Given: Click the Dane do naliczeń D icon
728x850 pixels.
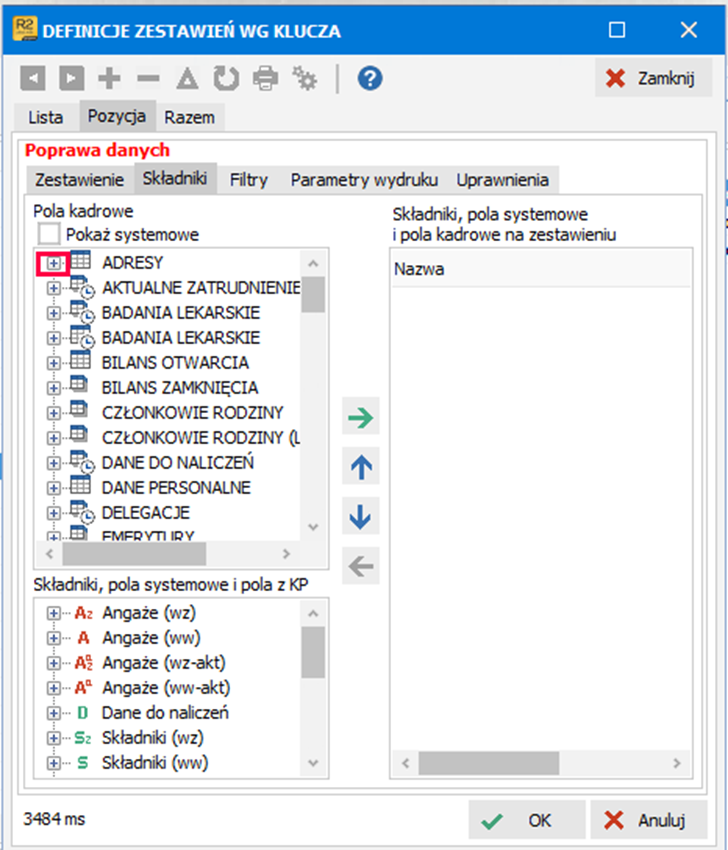Looking at the screenshot, I should (x=82, y=713).
